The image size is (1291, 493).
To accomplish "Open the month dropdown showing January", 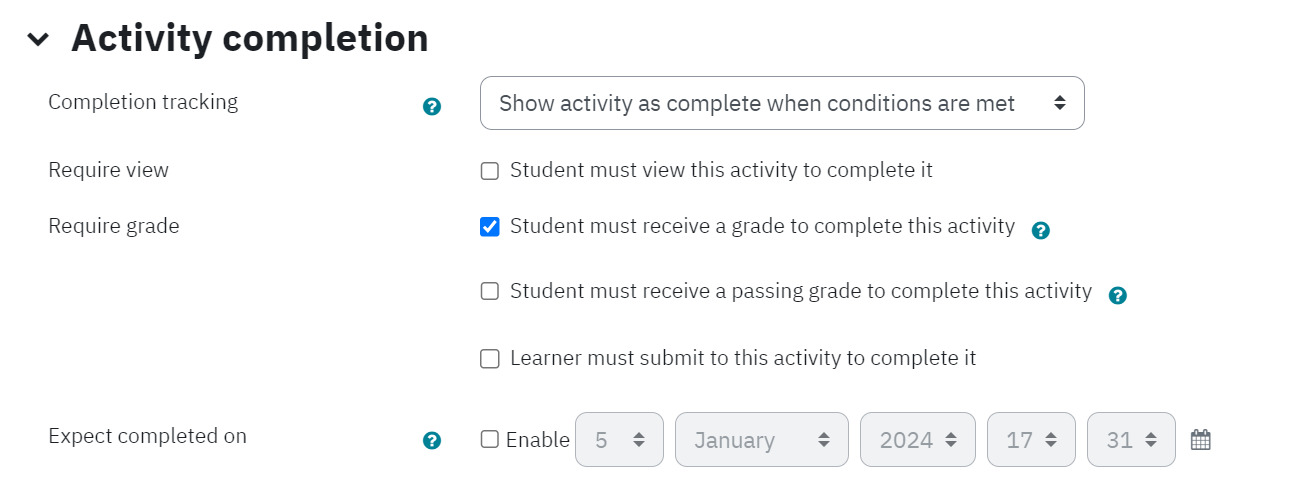I will point(762,439).
